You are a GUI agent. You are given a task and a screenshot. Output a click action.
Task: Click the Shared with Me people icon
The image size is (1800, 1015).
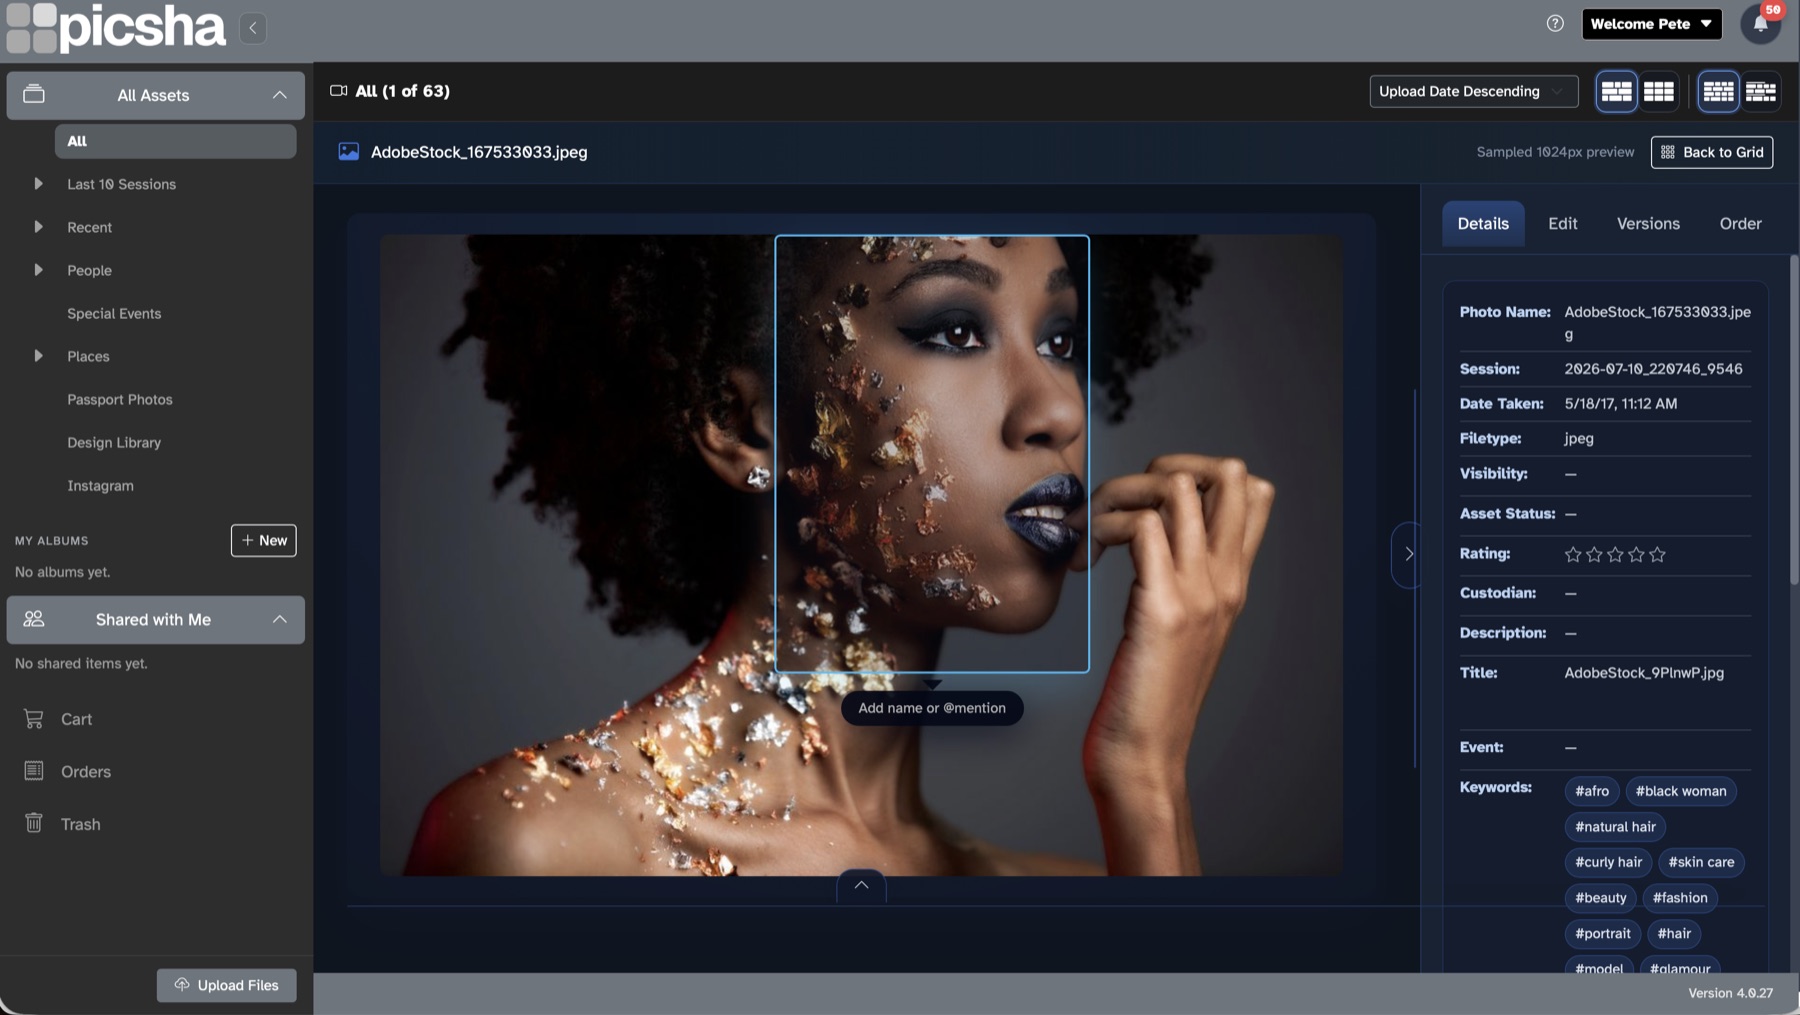click(34, 619)
